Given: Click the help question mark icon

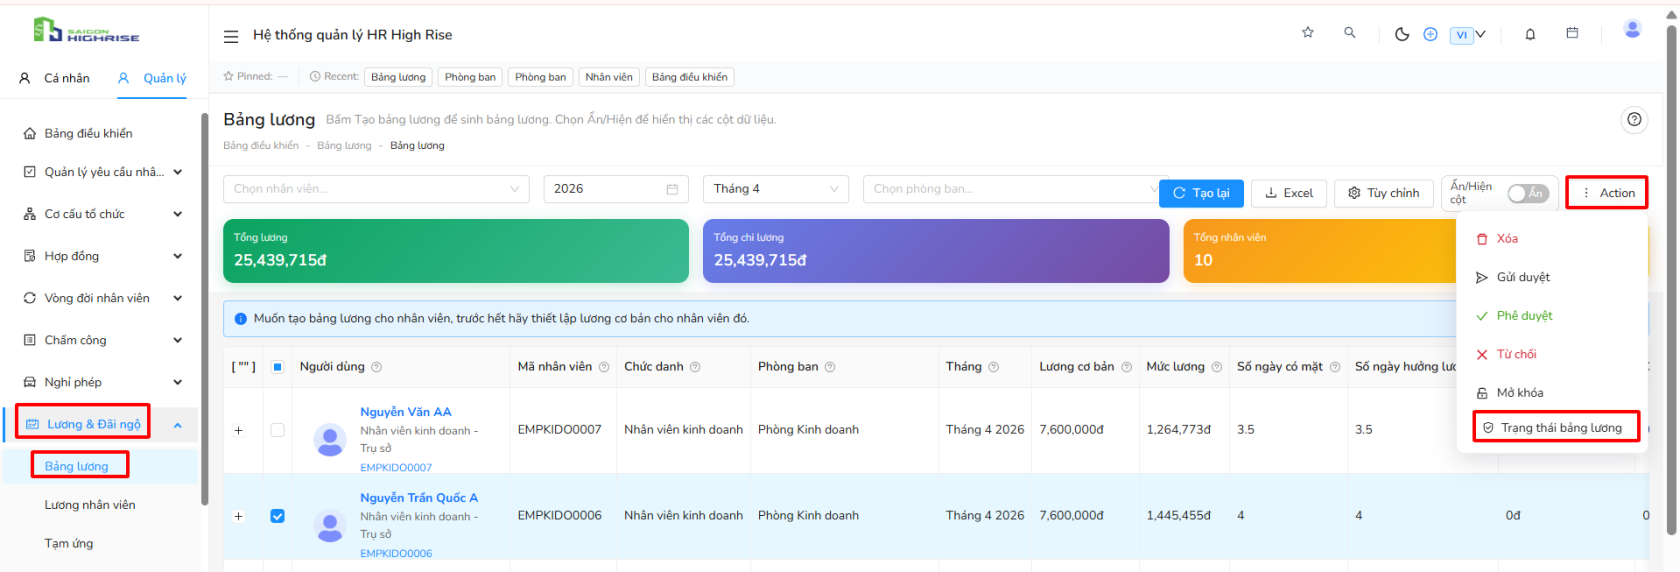Looking at the screenshot, I should [x=1634, y=119].
